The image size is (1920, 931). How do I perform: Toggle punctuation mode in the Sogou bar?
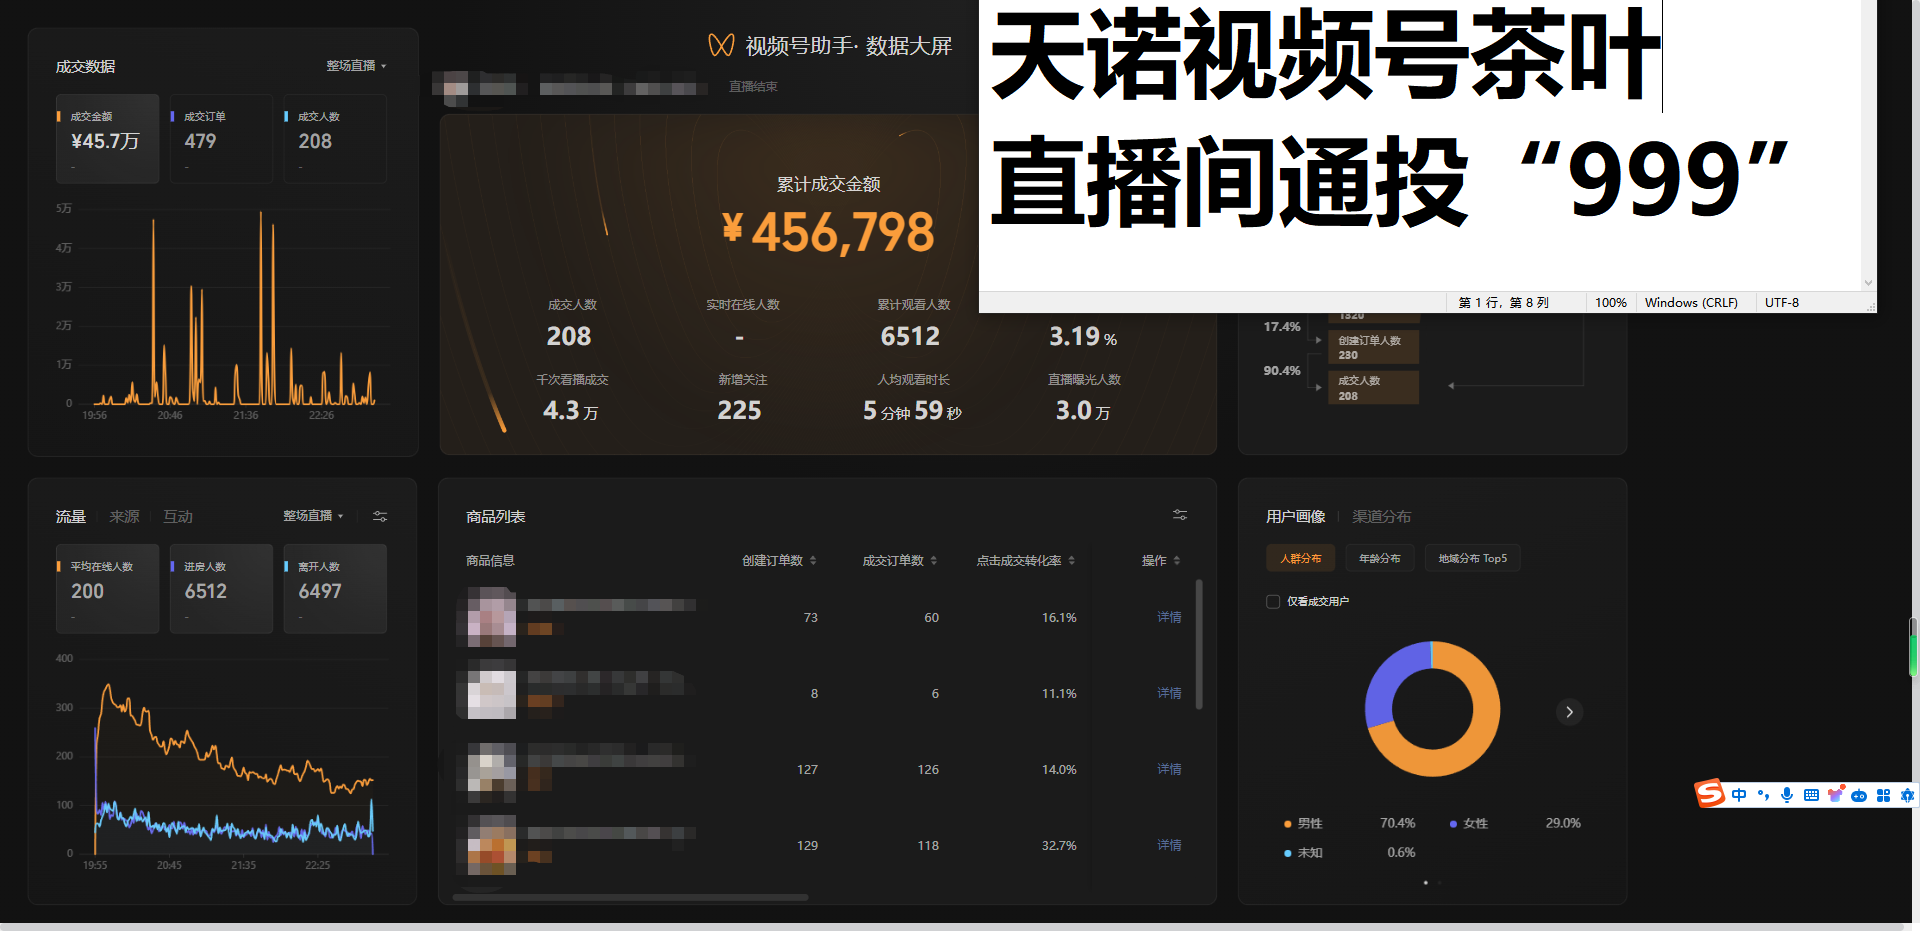tap(1763, 795)
